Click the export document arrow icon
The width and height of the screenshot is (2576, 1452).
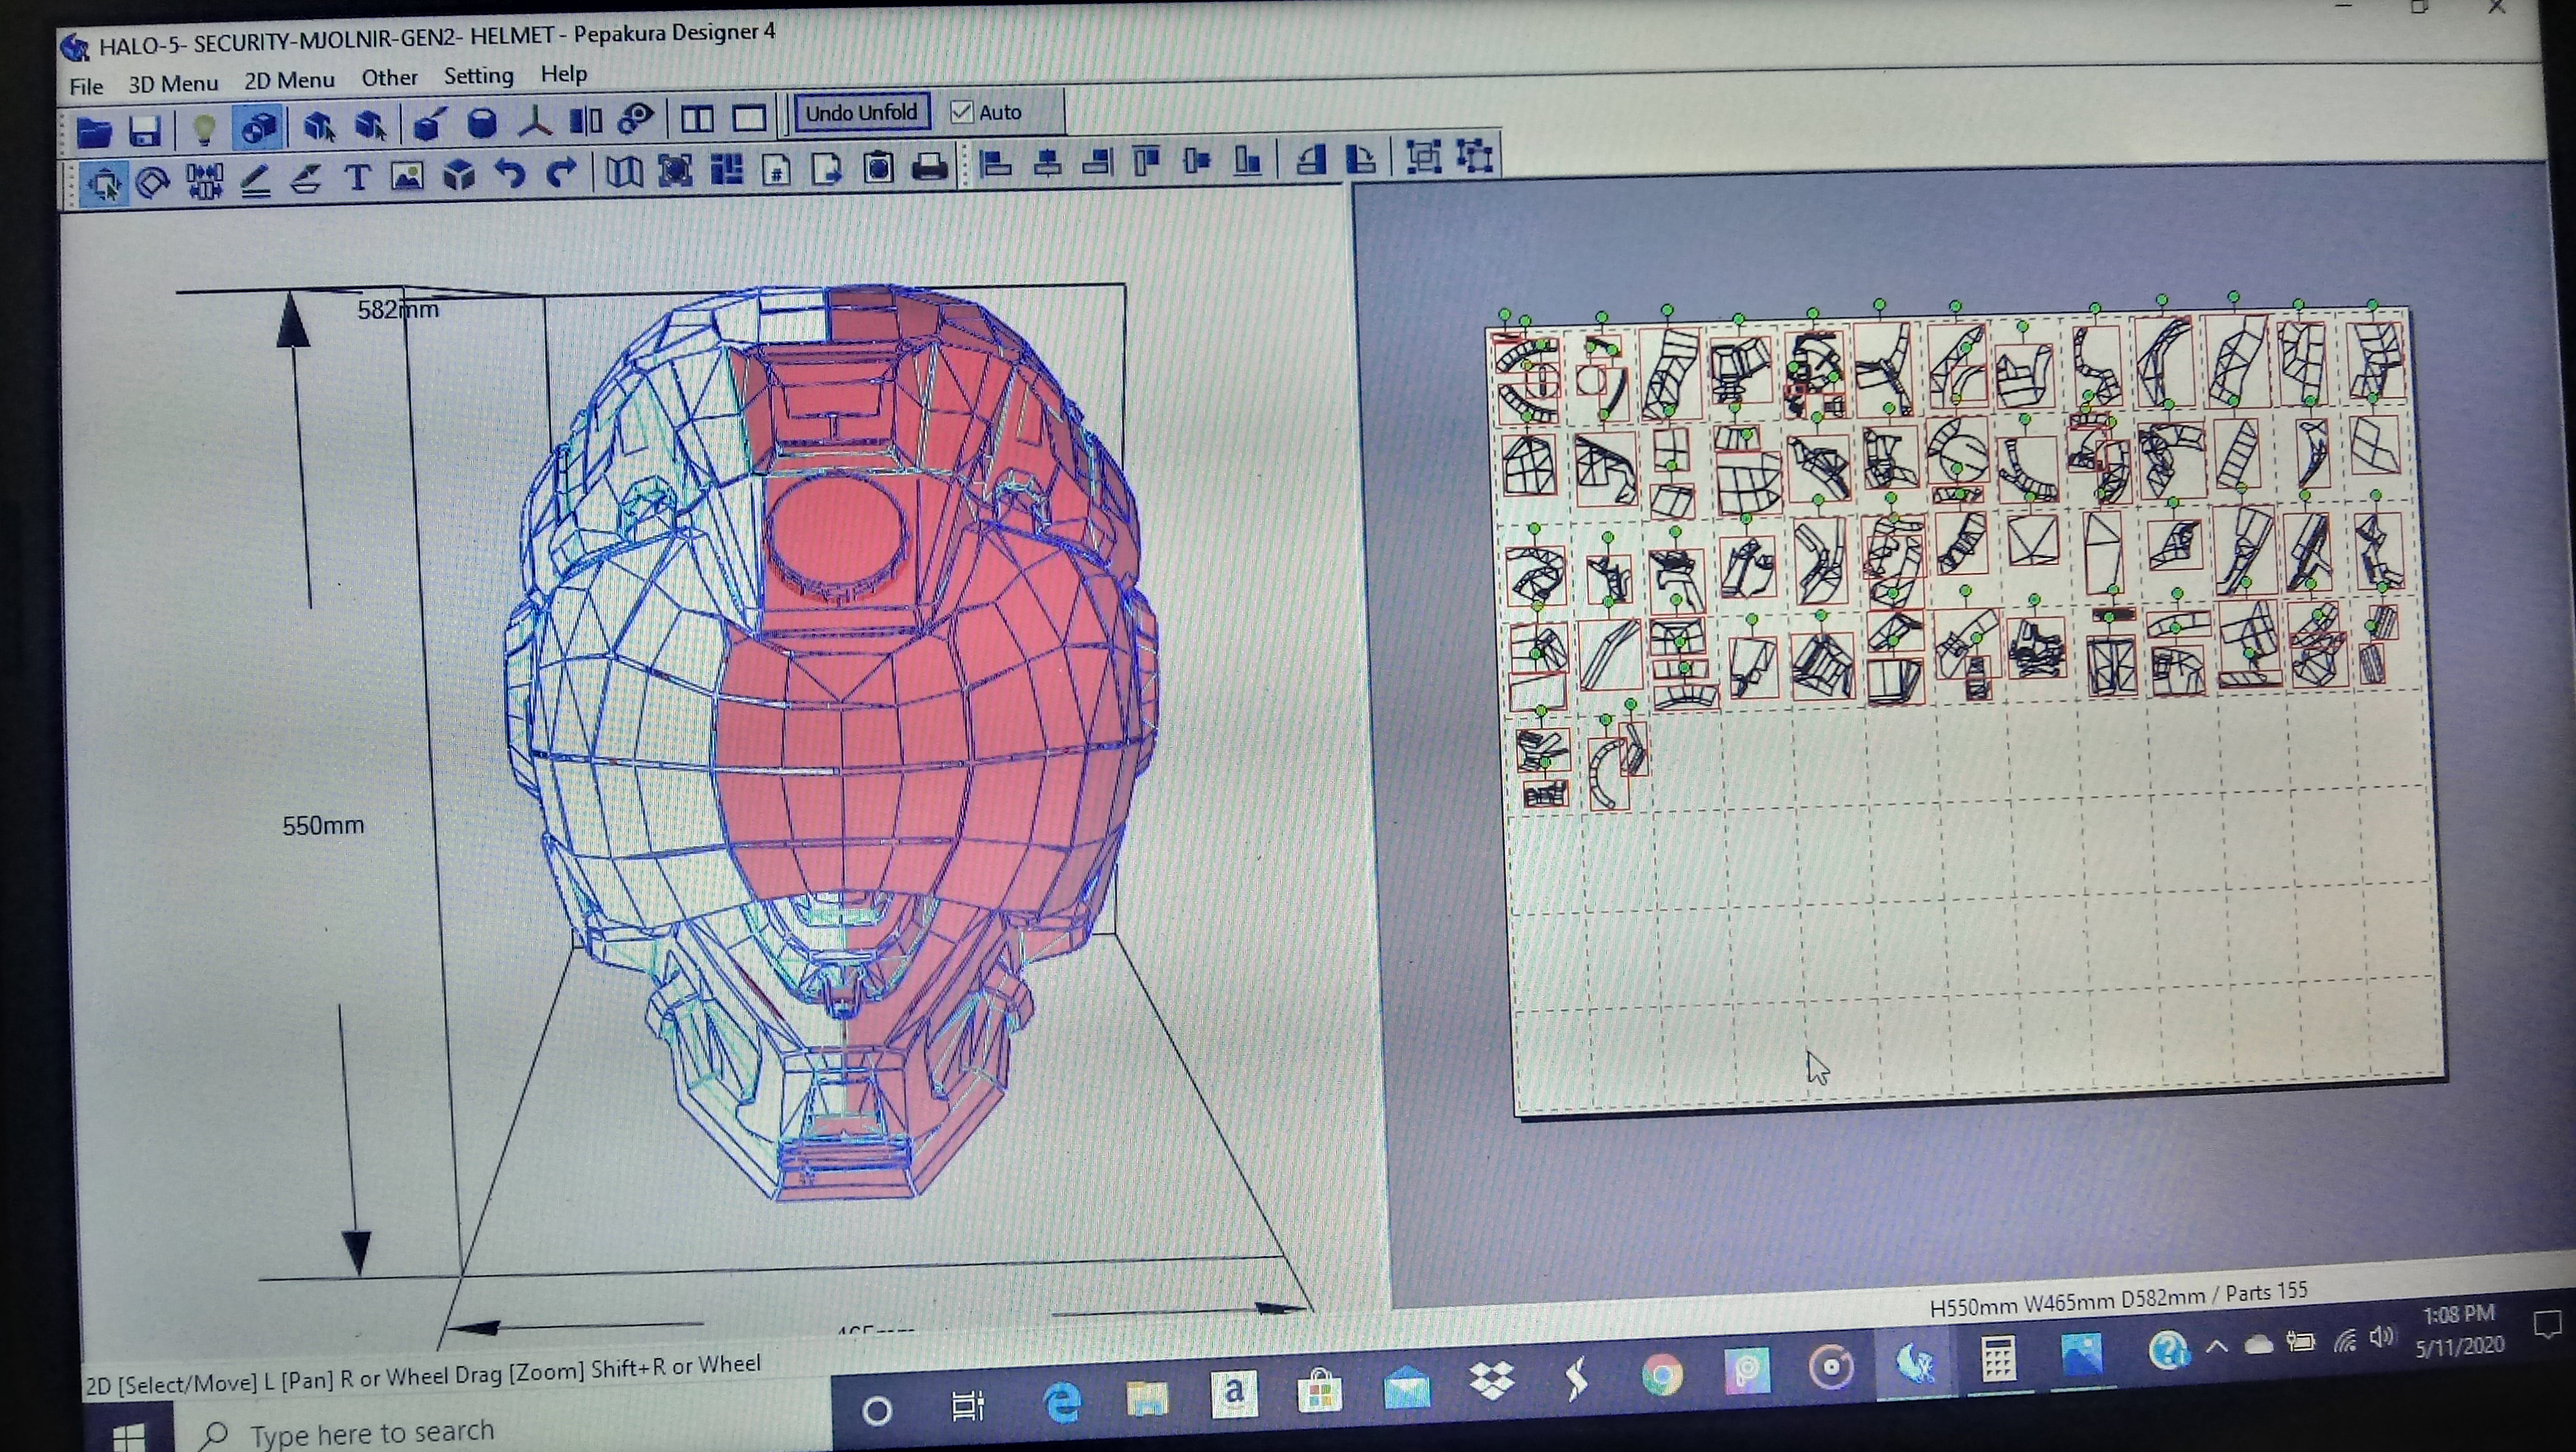[x=827, y=169]
